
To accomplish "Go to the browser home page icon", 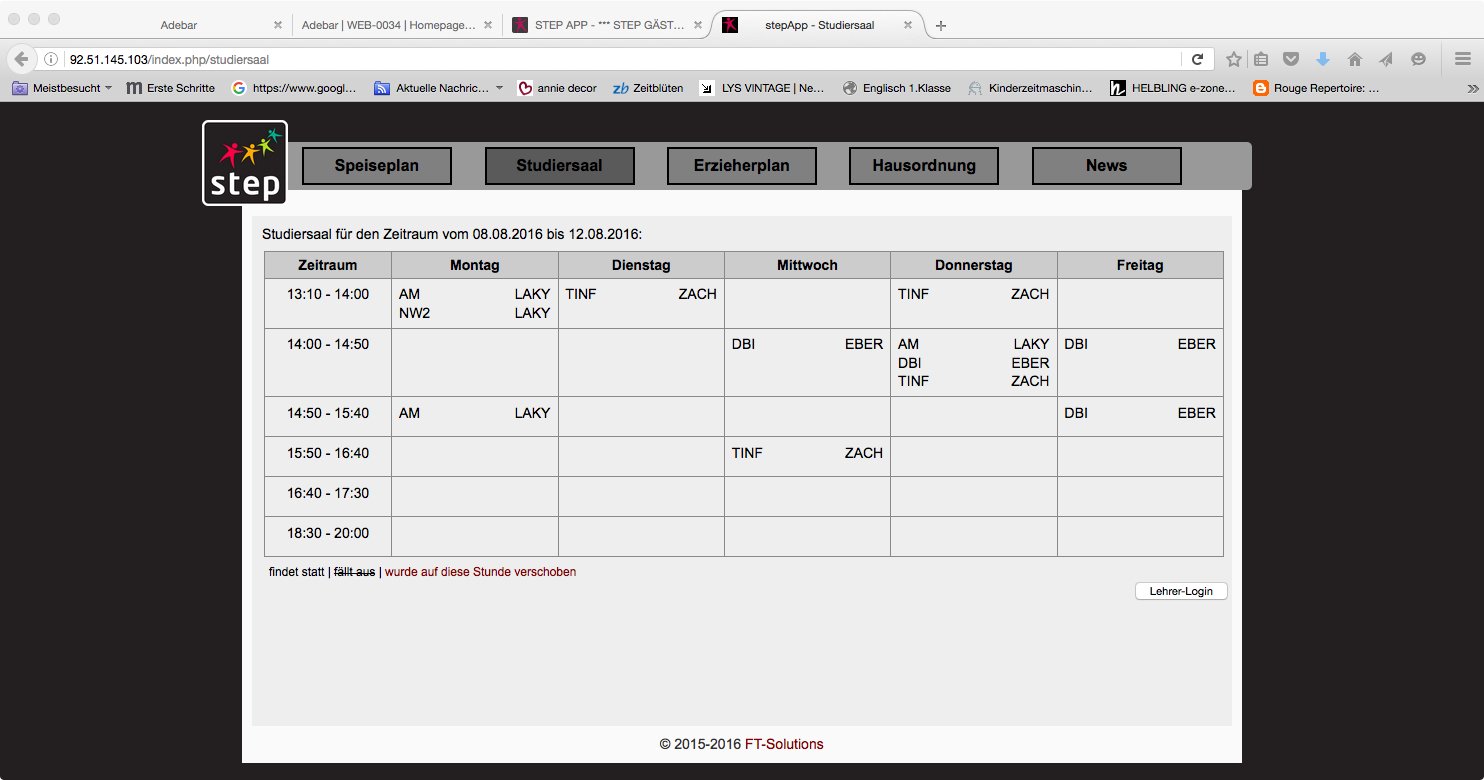I will [1354, 59].
